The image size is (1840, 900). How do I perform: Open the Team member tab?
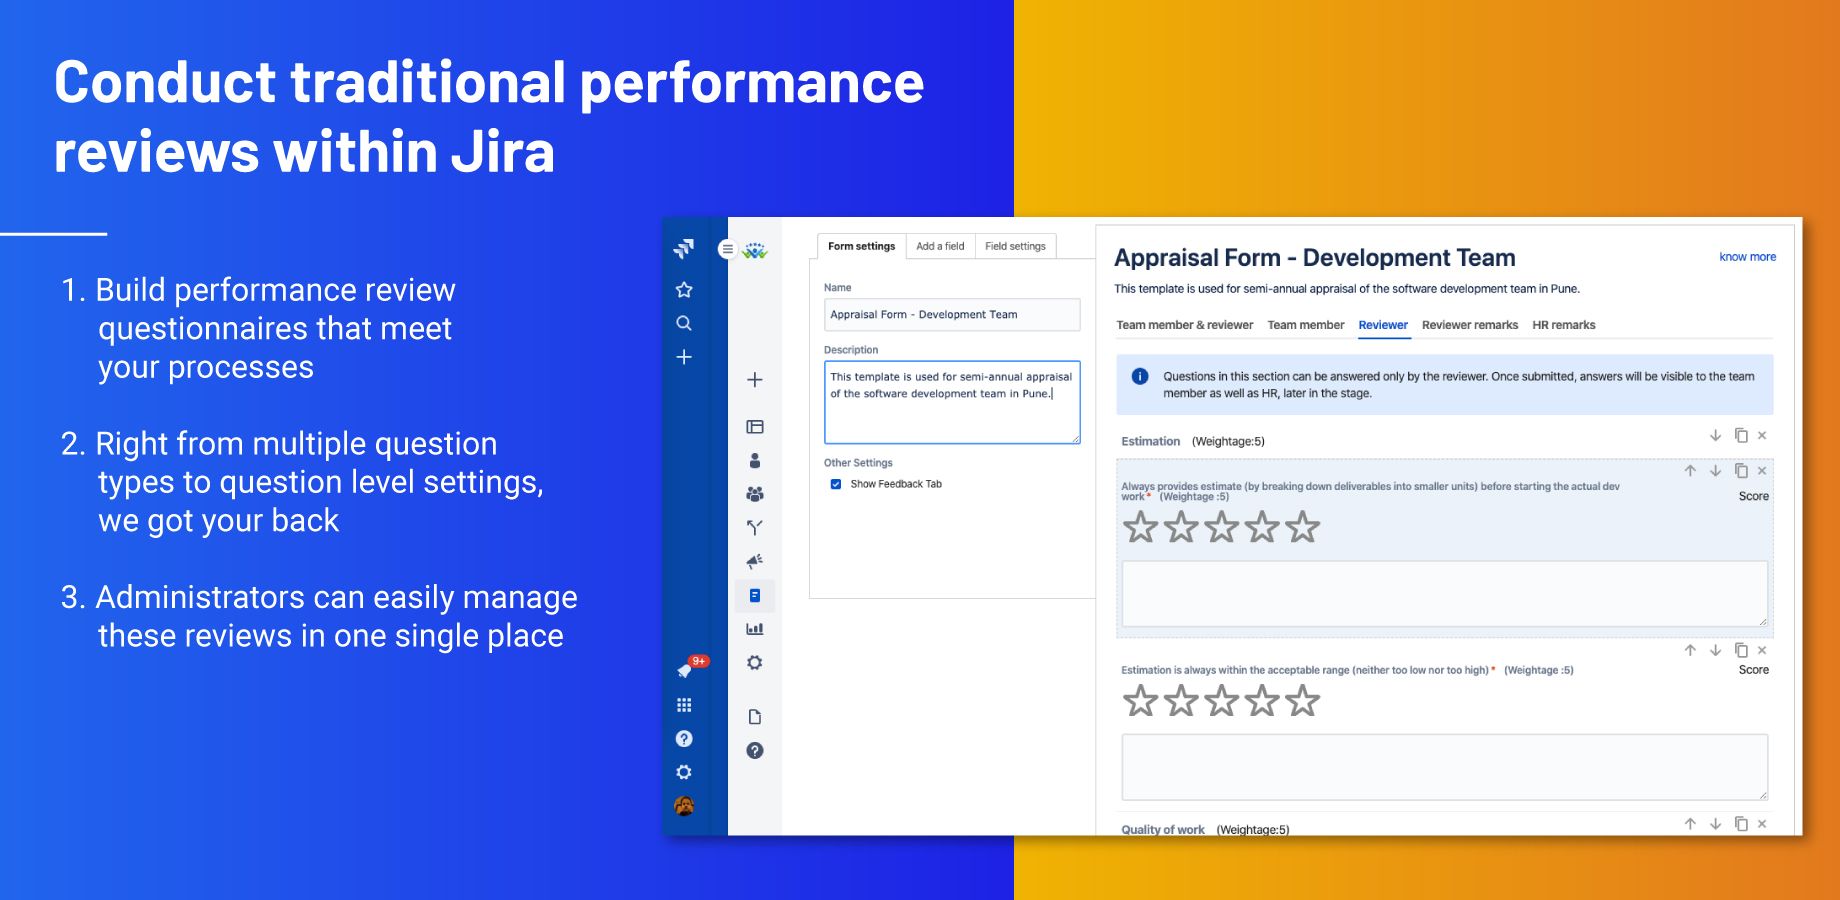point(1305,325)
